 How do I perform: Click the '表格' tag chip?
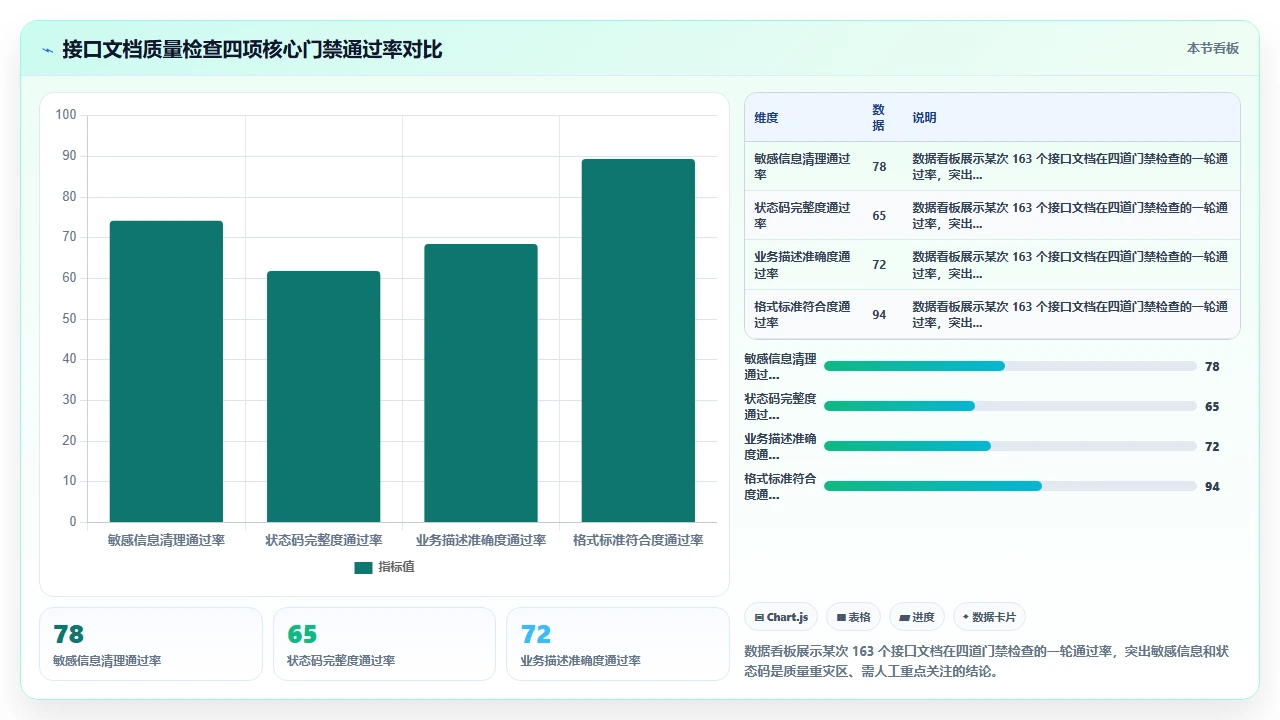point(853,617)
